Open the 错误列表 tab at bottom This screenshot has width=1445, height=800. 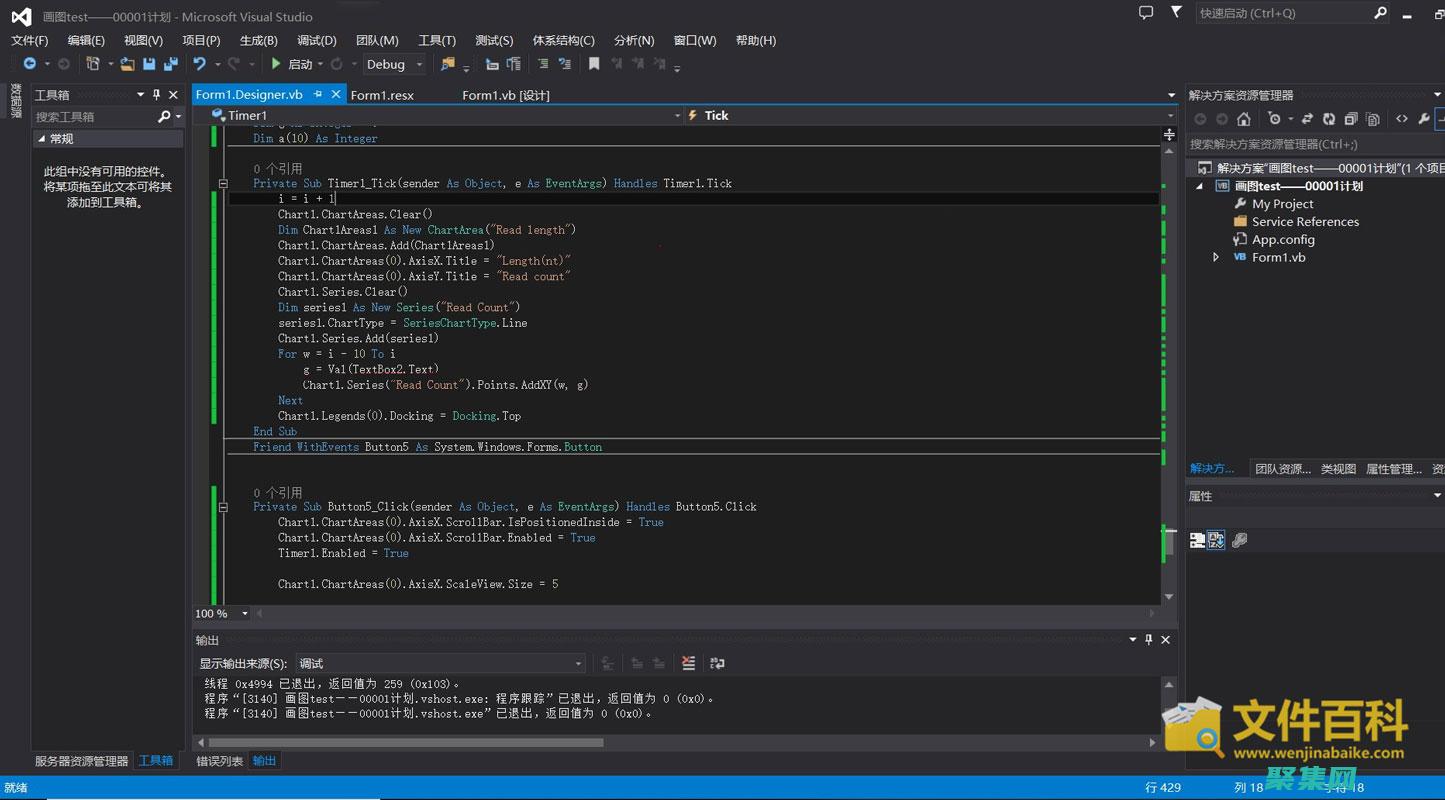219,761
